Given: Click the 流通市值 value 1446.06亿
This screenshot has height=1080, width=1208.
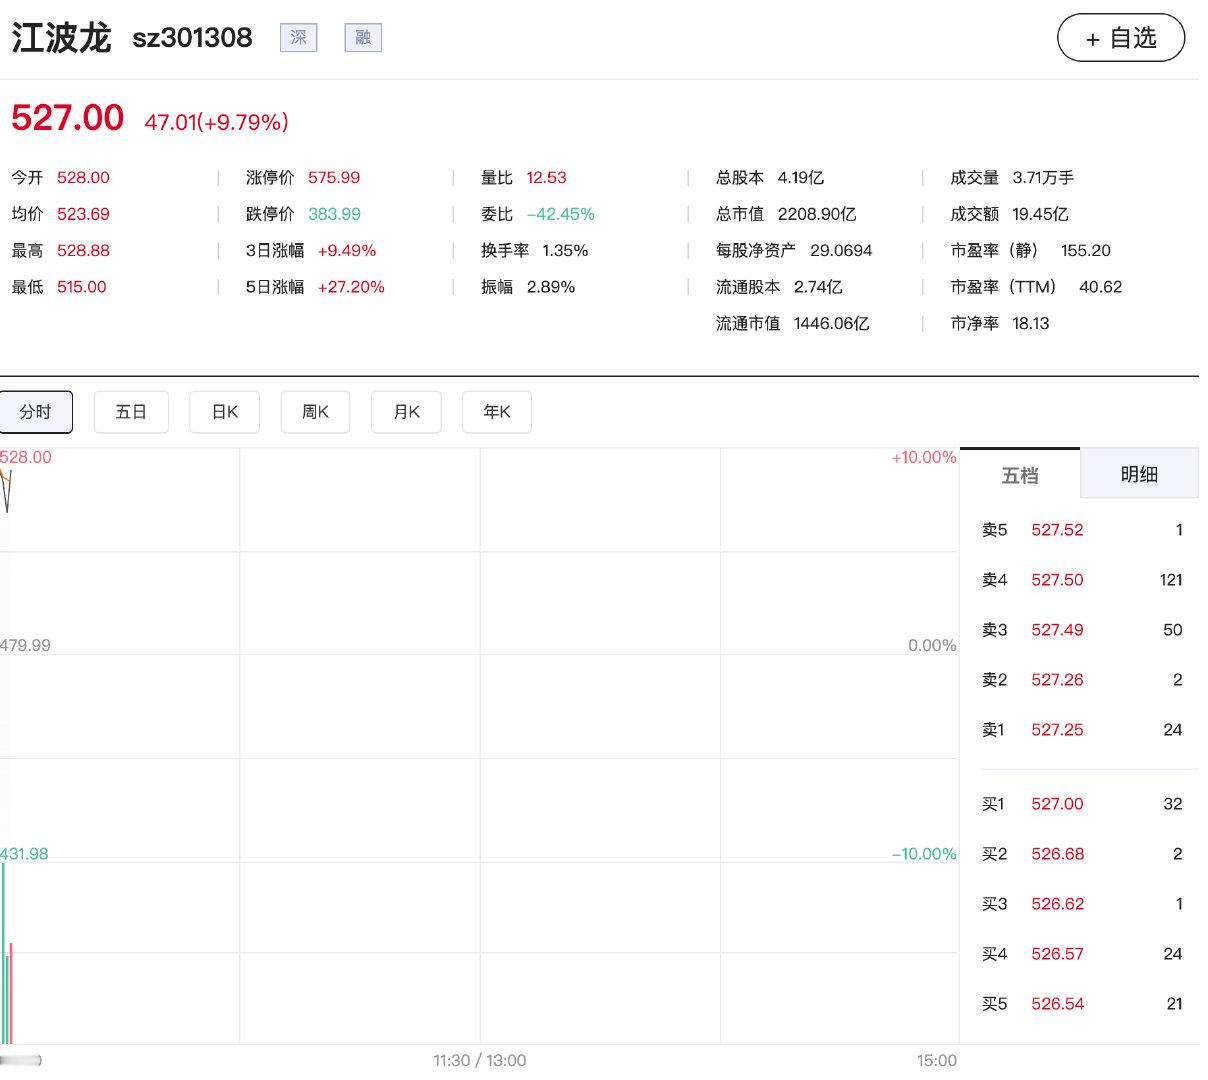Looking at the screenshot, I should [831, 324].
